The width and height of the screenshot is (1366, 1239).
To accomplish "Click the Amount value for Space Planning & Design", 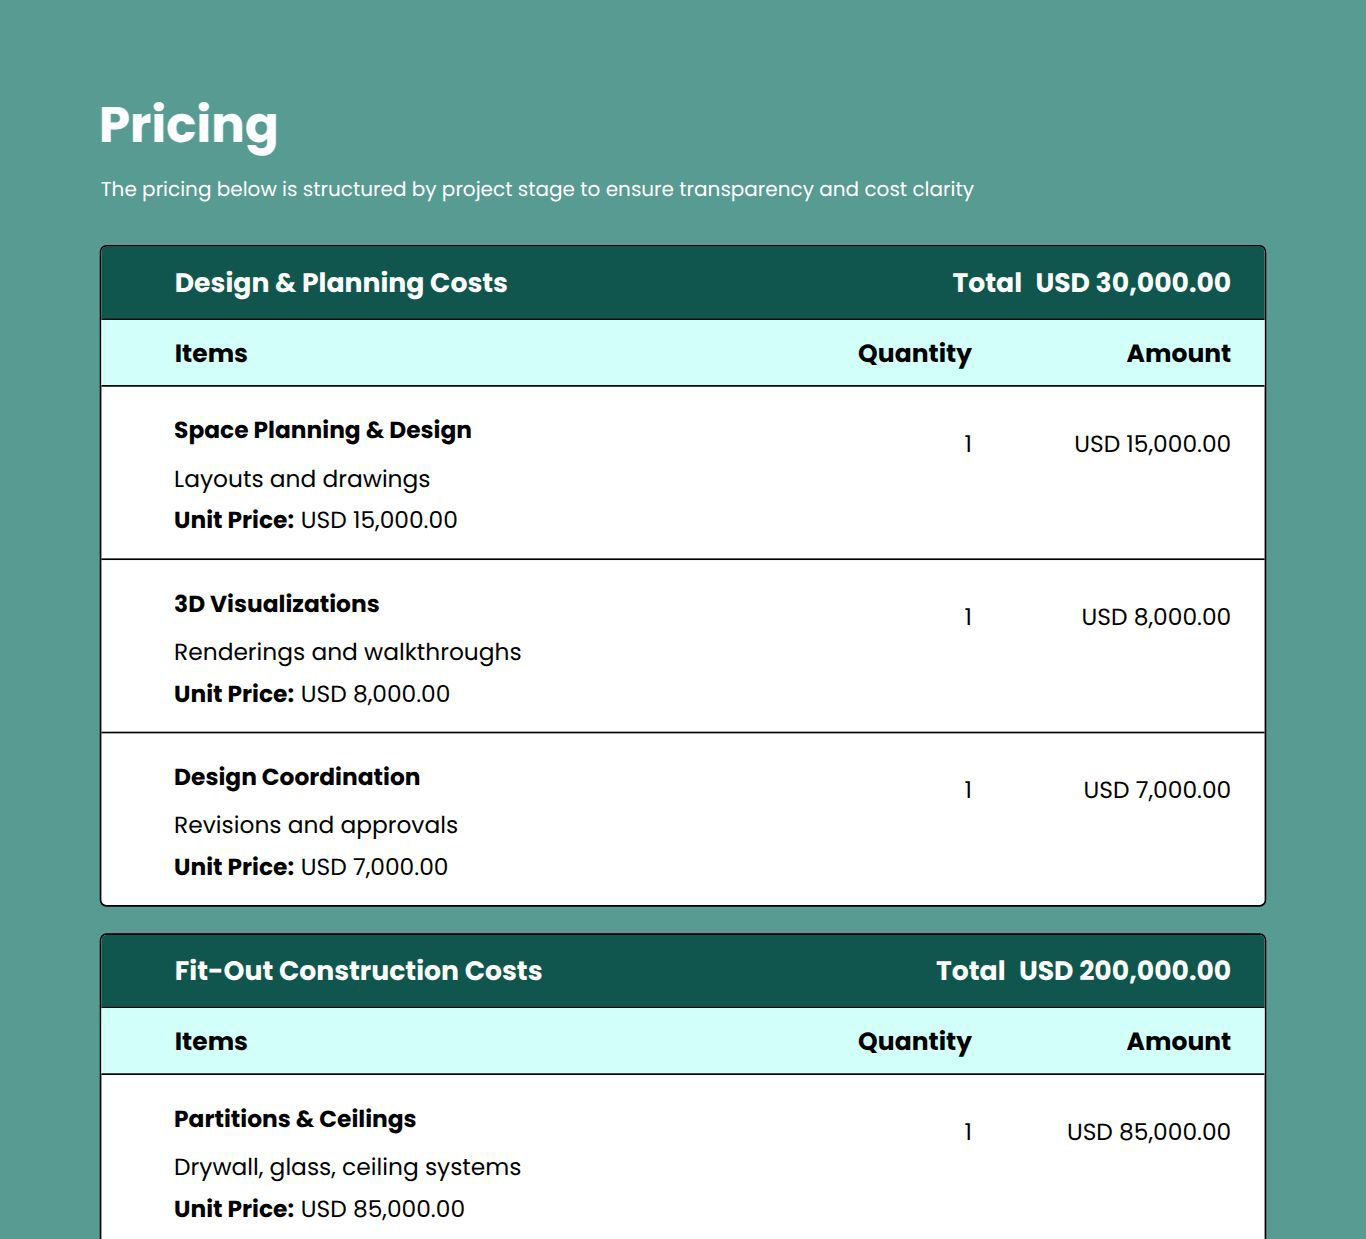I will (1152, 444).
